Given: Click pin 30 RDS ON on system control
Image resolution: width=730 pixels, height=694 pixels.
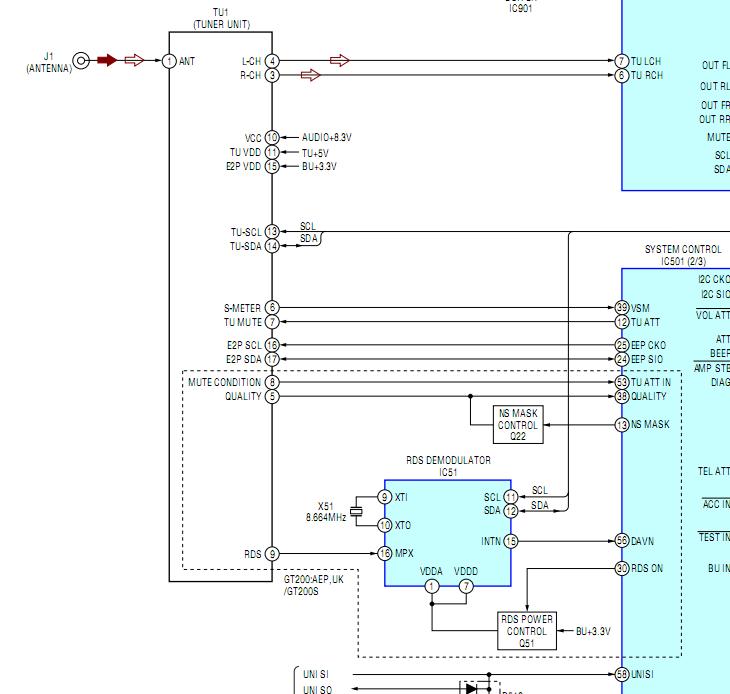Looking at the screenshot, I should coord(622,568).
